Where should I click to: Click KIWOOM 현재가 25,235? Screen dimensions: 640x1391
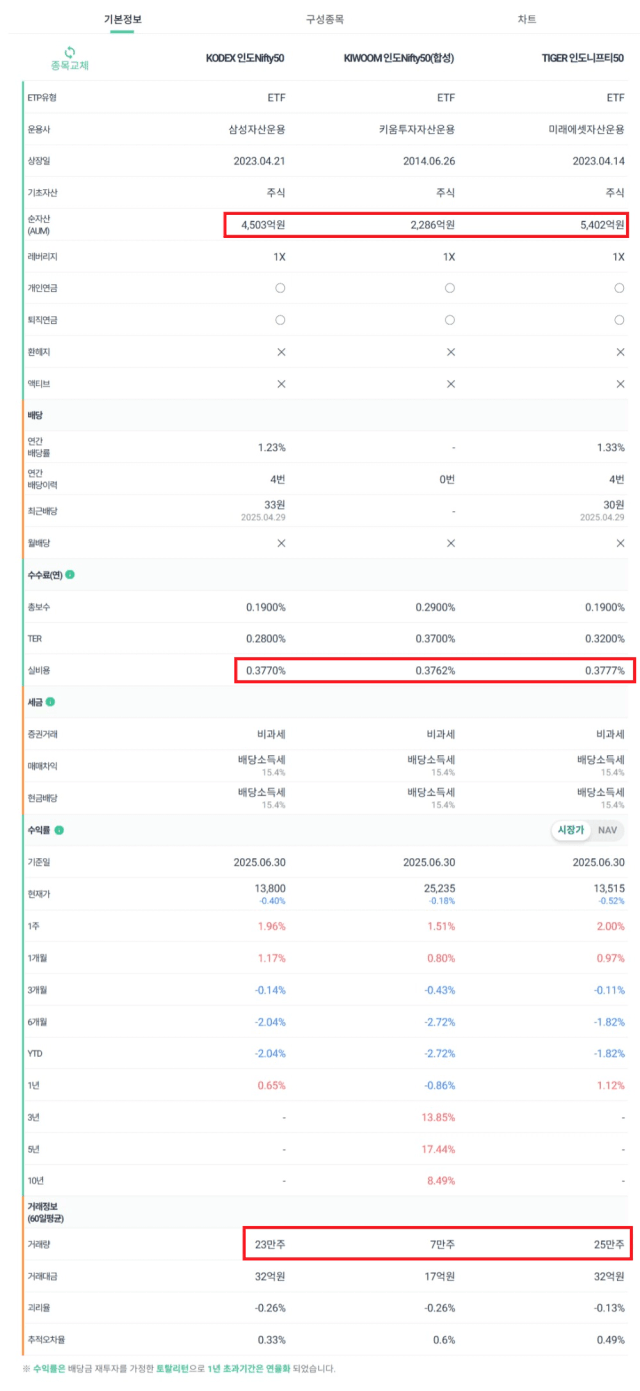440,888
